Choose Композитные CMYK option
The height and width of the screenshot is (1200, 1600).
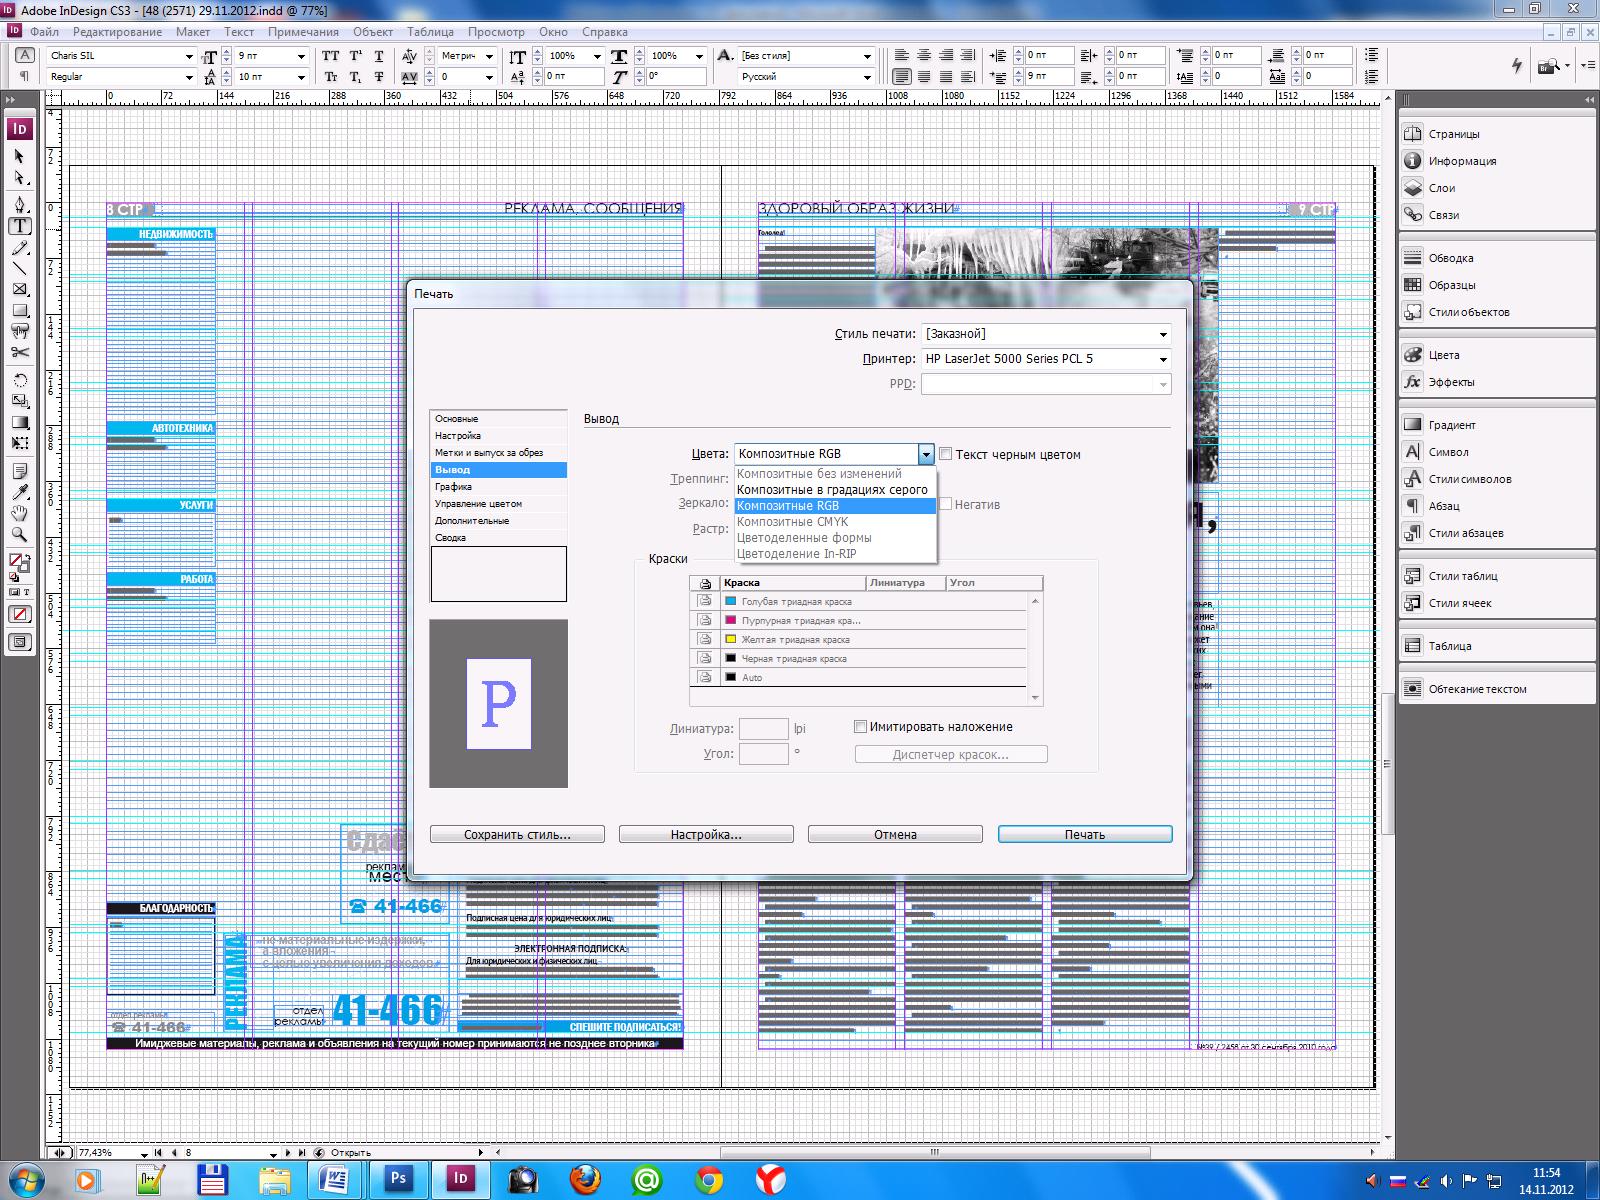click(835, 522)
